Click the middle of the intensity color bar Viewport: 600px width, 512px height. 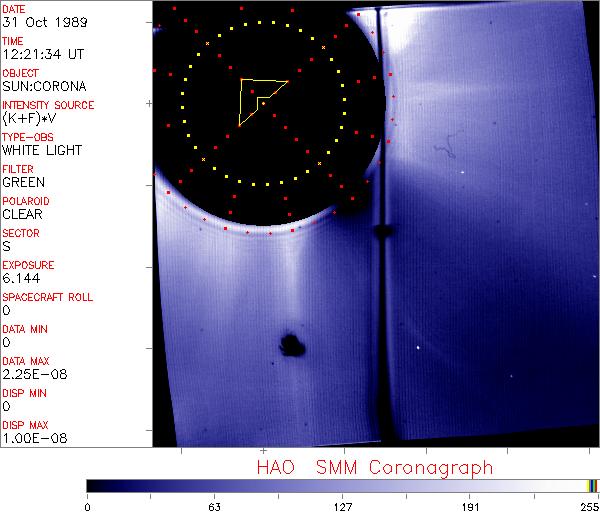(x=342, y=486)
